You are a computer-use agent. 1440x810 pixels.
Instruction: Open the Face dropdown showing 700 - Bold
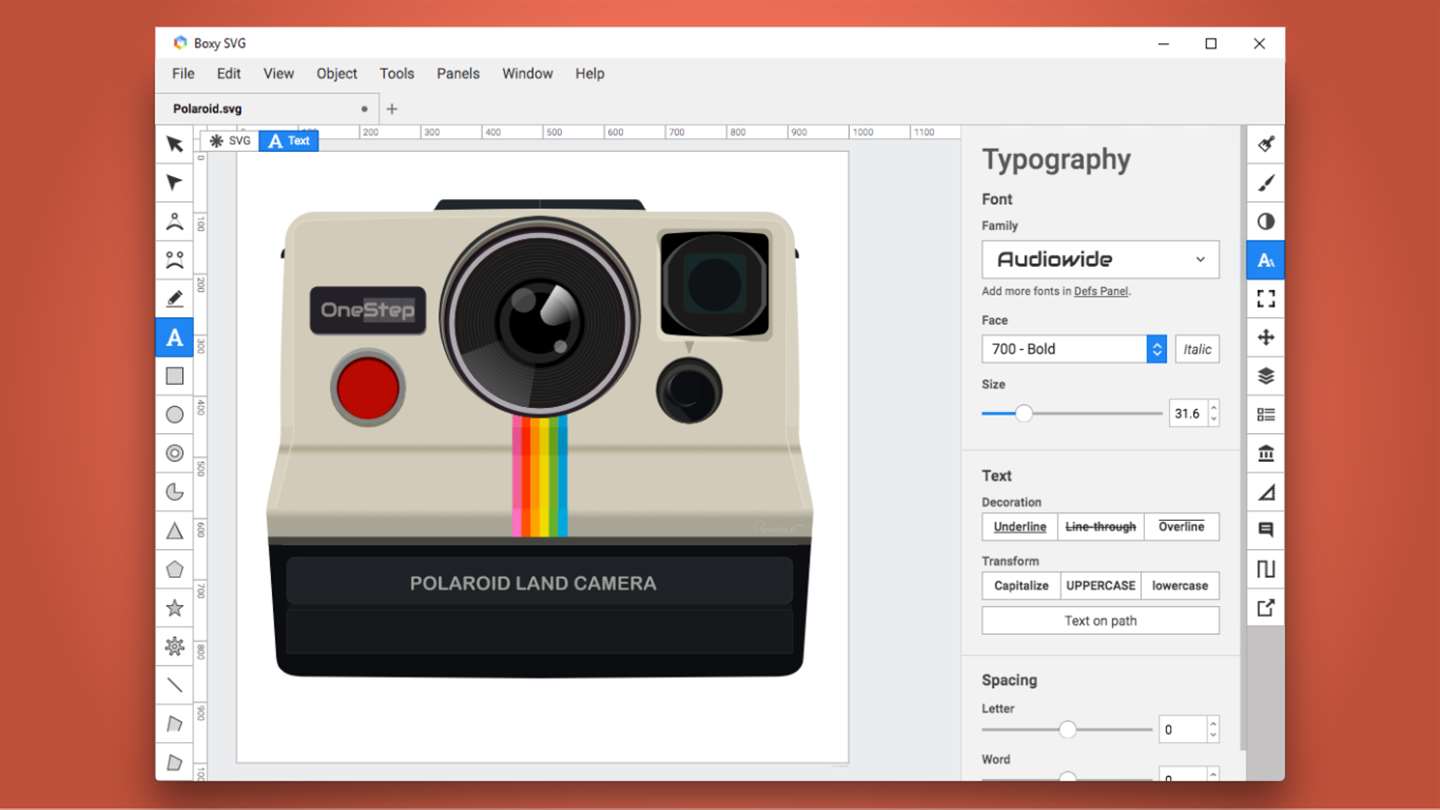[x=1074, y=349]
